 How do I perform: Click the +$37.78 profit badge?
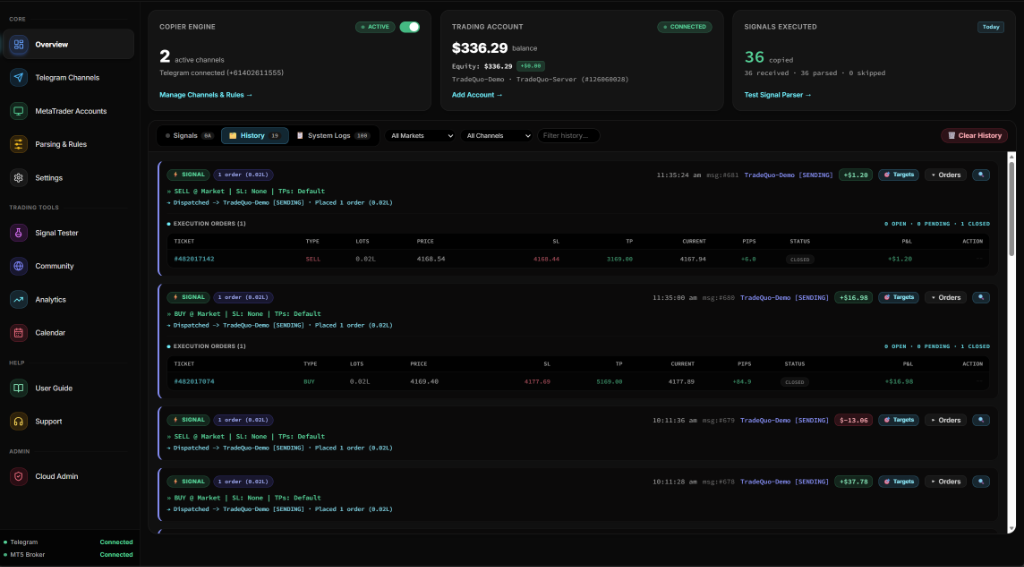coord(854,481)
